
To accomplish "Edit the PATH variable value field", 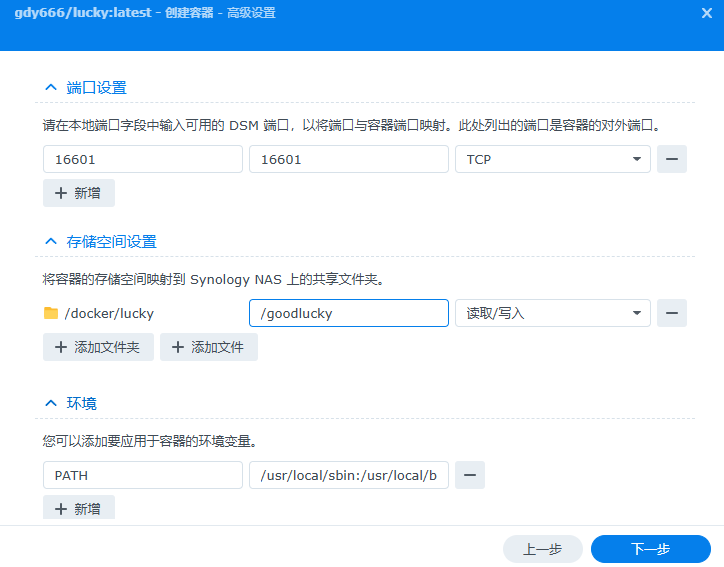I will (x=348, y=475).
